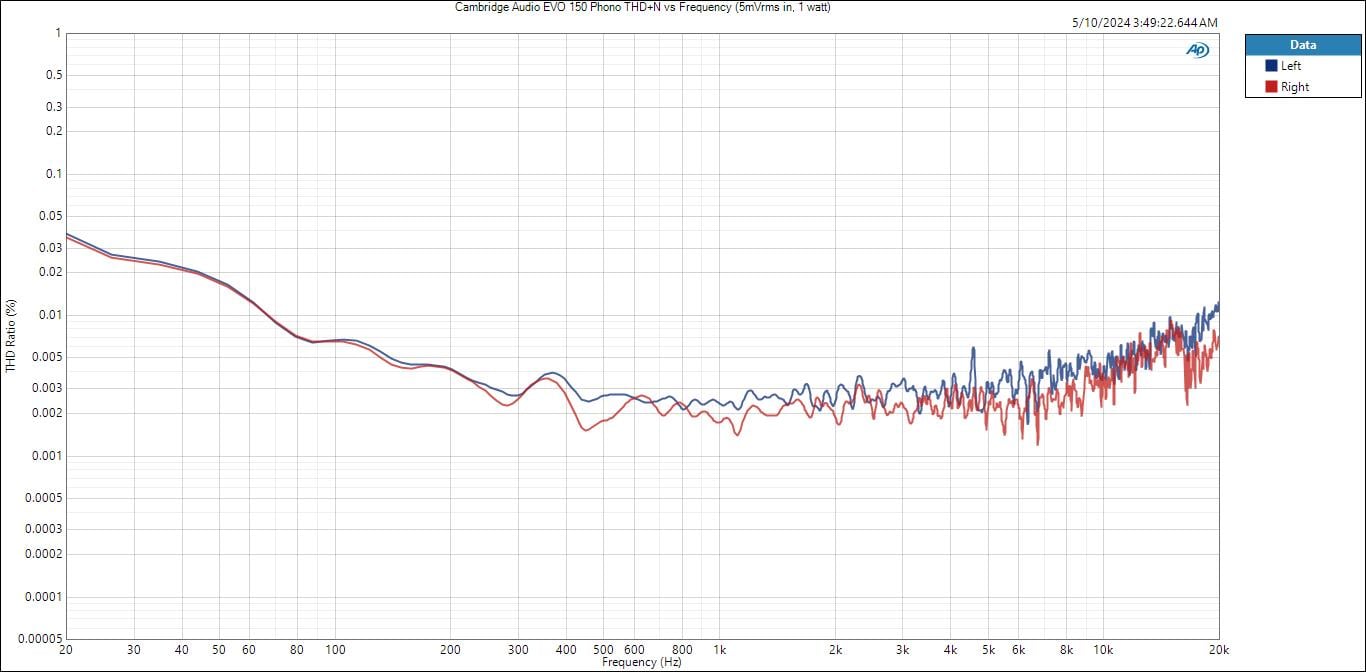This screenshot has width=1366, height=672.
Task: Click the AP logo in graph corner
Action: tap(1197, 50)
